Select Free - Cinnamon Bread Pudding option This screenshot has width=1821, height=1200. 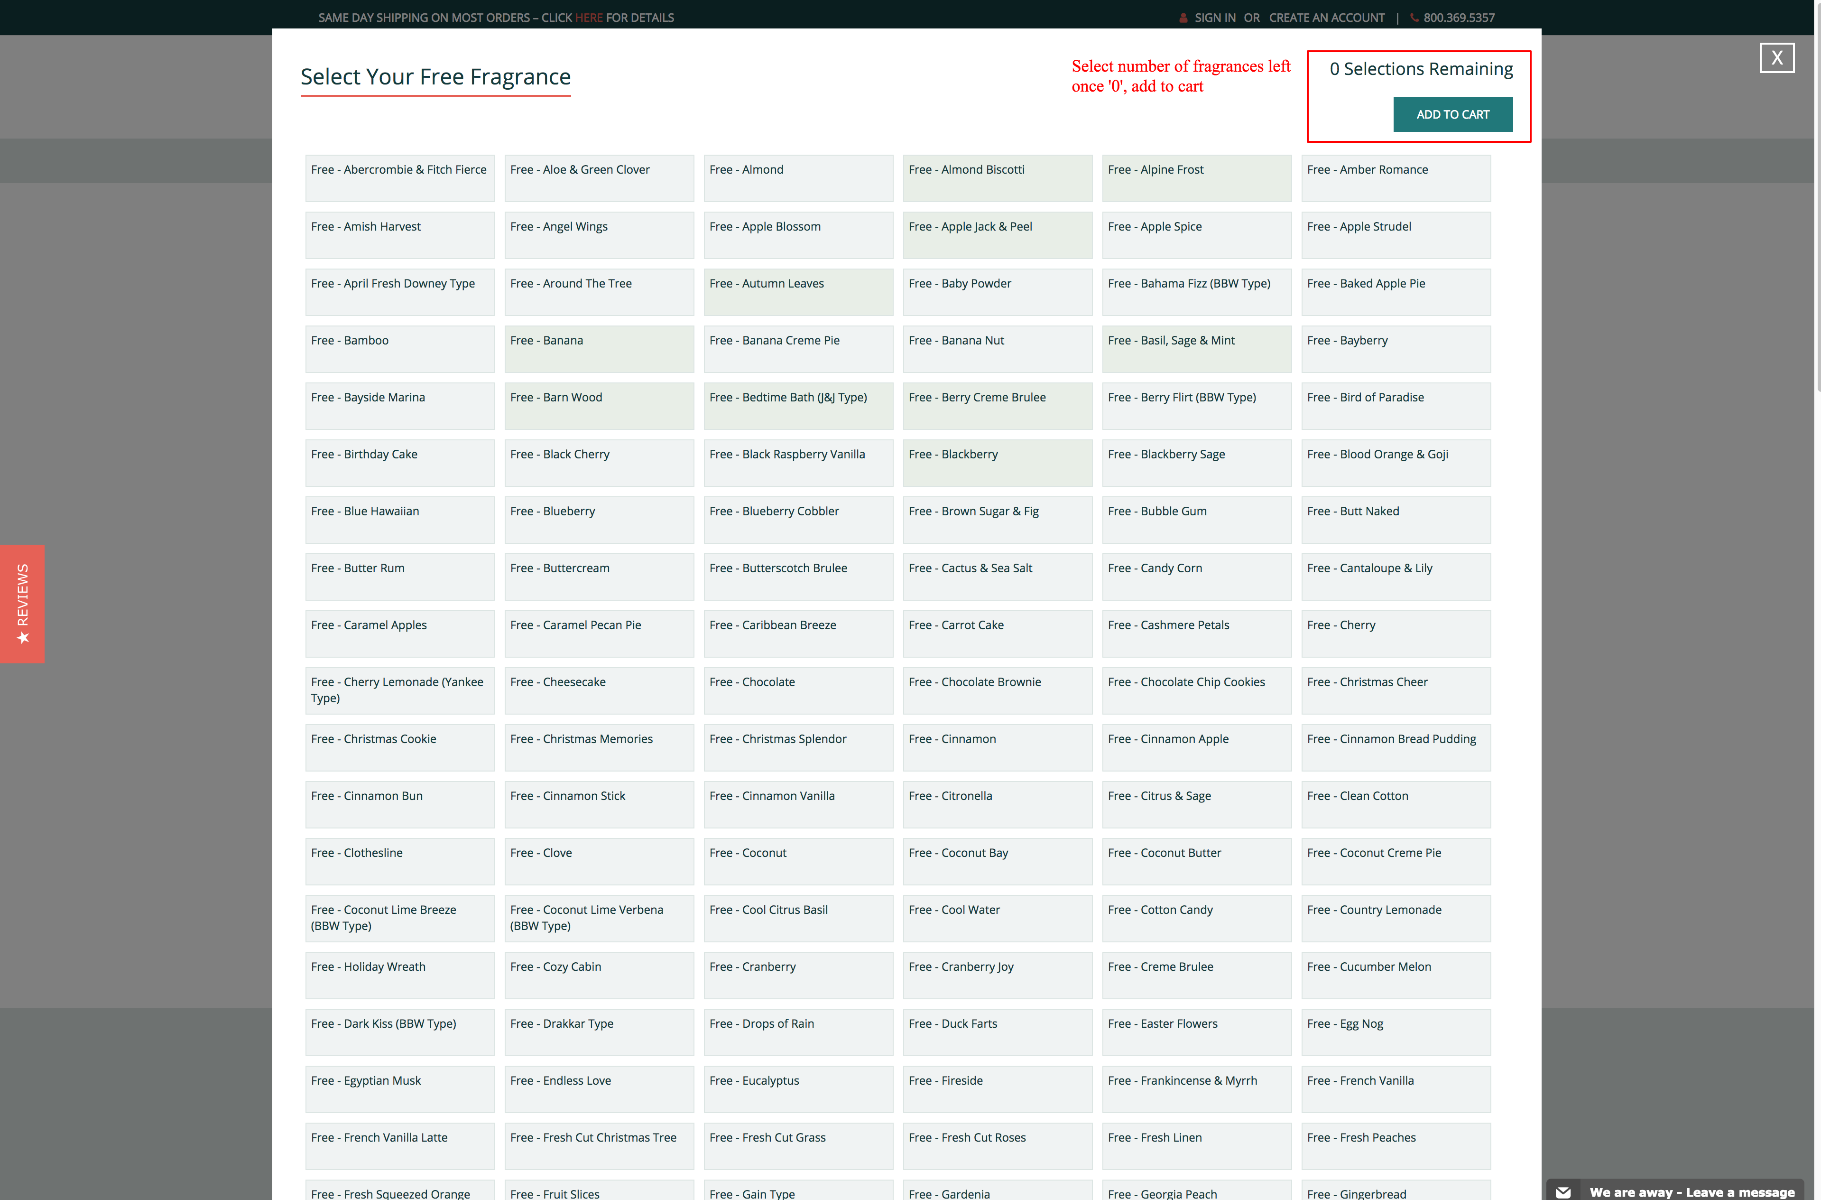1395,748
